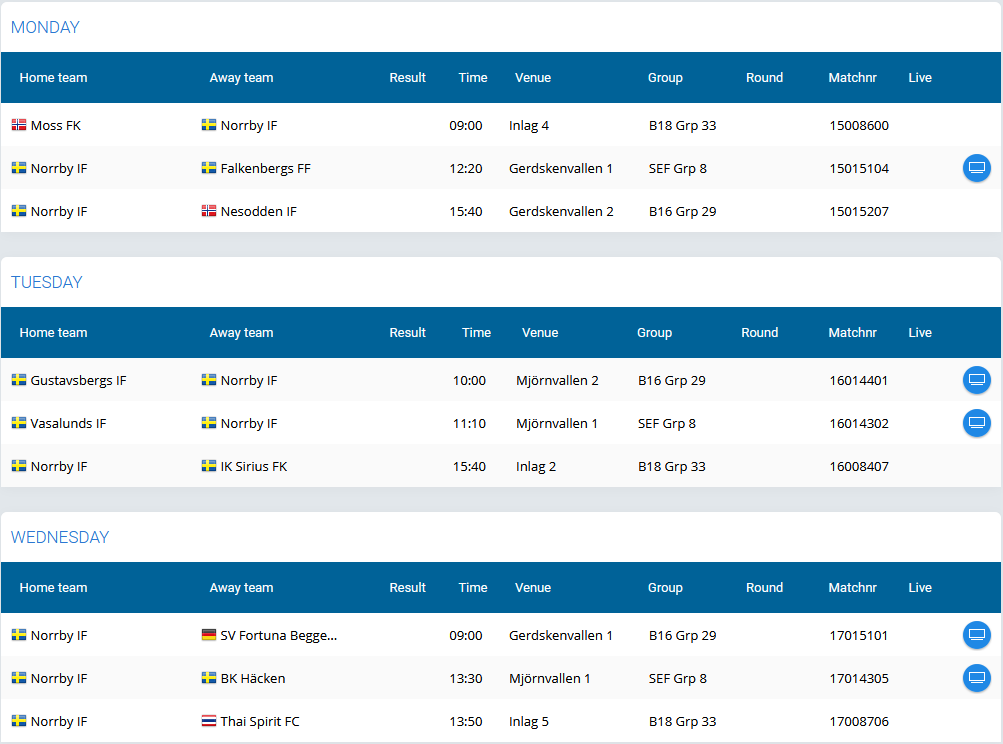The height and width of the screenshot is (744, 1003).
Task: Click the 13:50 match time on Wednesday
Action: click(x=466, y=721)
